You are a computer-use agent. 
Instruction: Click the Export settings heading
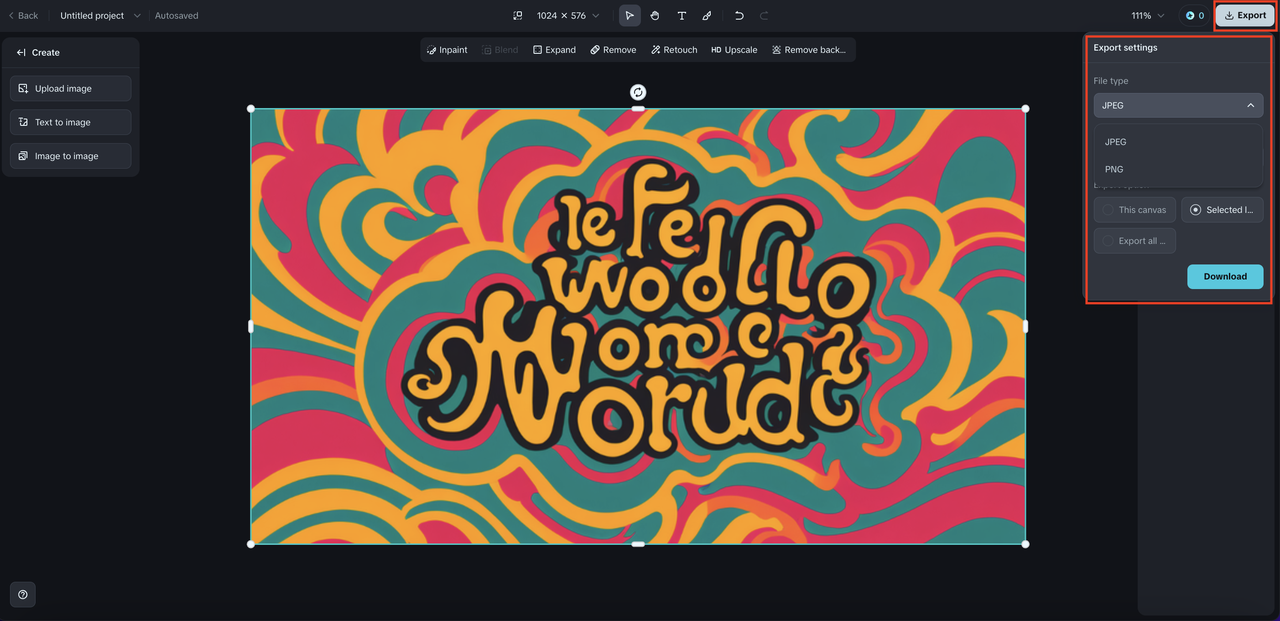point(1125,48)
